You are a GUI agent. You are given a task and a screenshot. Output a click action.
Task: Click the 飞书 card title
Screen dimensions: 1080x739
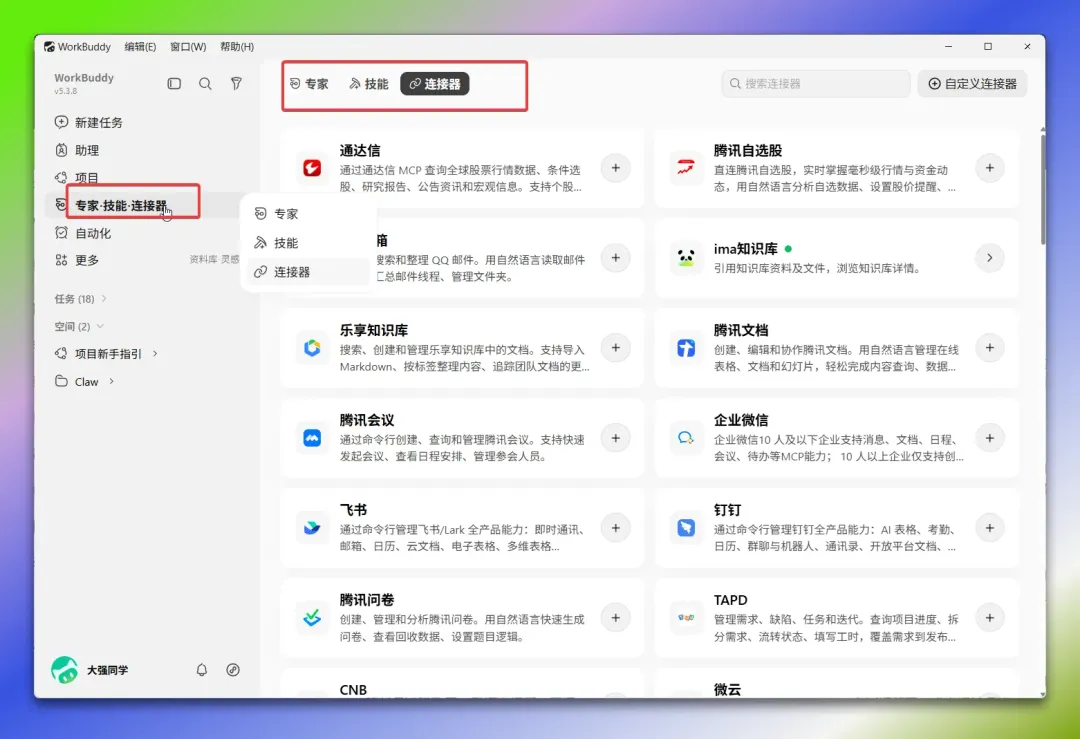pyautogui.click(x=353, y=510)
